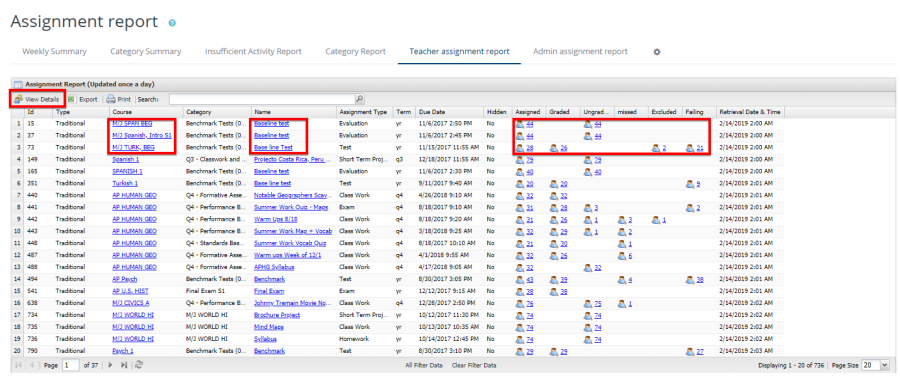Click ungraded students icon in row 1
This screenshot has width=900, height=392.
(x=588, y=123)
